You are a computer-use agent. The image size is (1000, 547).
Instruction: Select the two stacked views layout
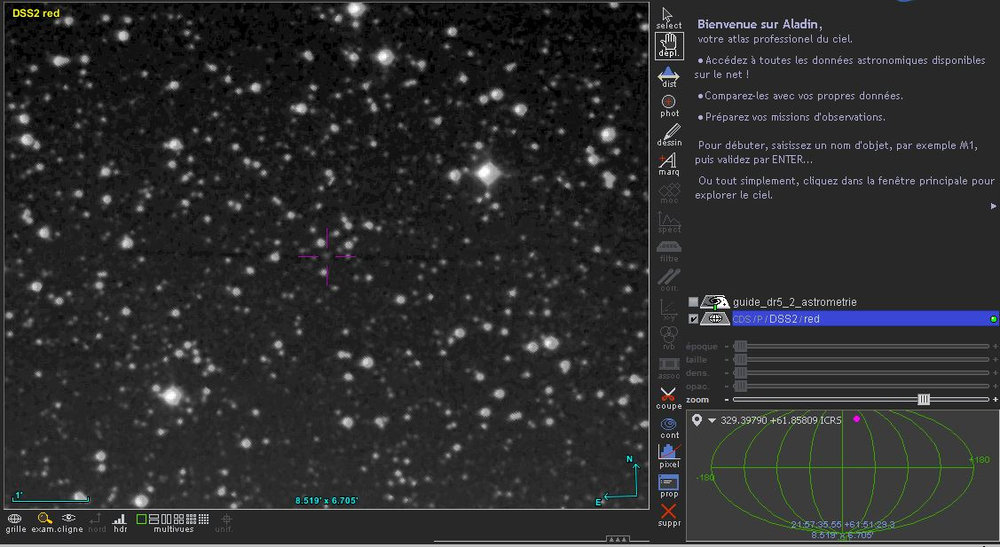(x=154, y=519)
